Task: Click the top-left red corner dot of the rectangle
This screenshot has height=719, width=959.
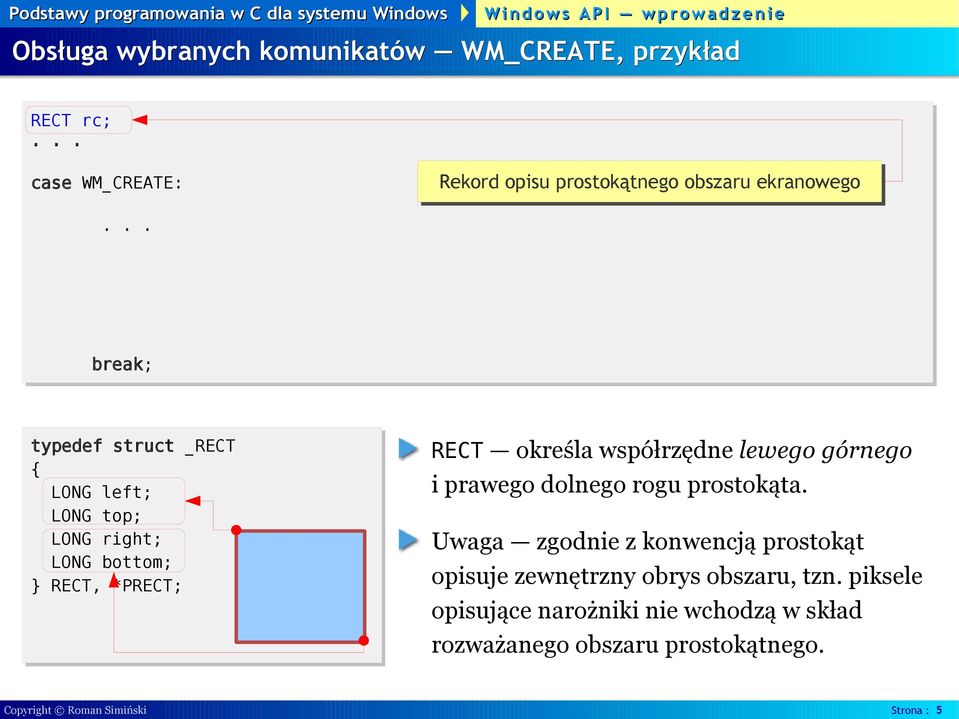Action: pos(236,530)
